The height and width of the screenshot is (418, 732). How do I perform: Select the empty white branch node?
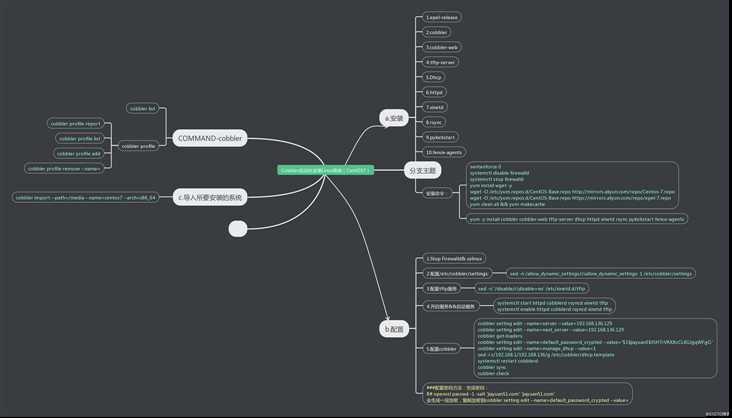pos(238,229)
